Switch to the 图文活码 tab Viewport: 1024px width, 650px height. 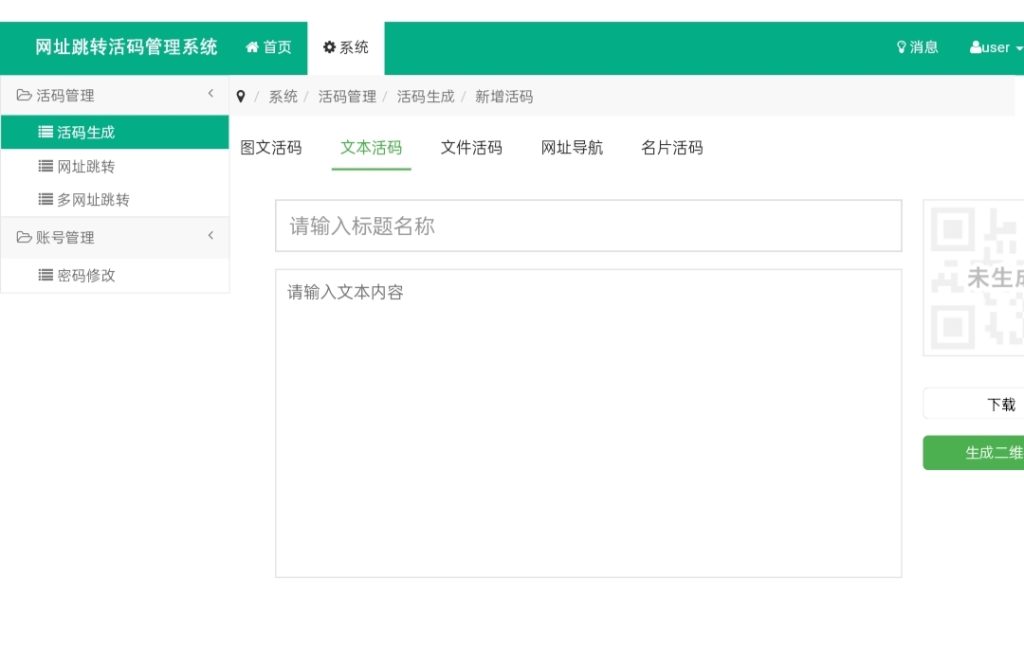(270, 148)
